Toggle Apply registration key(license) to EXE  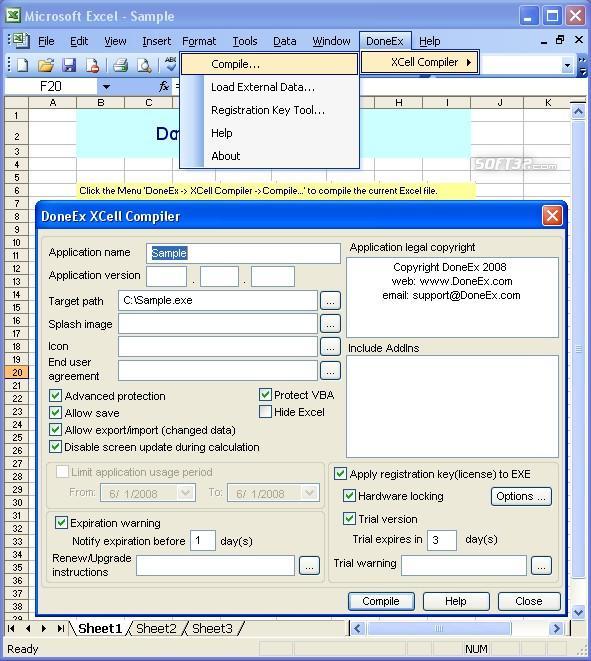click(340, 474)
